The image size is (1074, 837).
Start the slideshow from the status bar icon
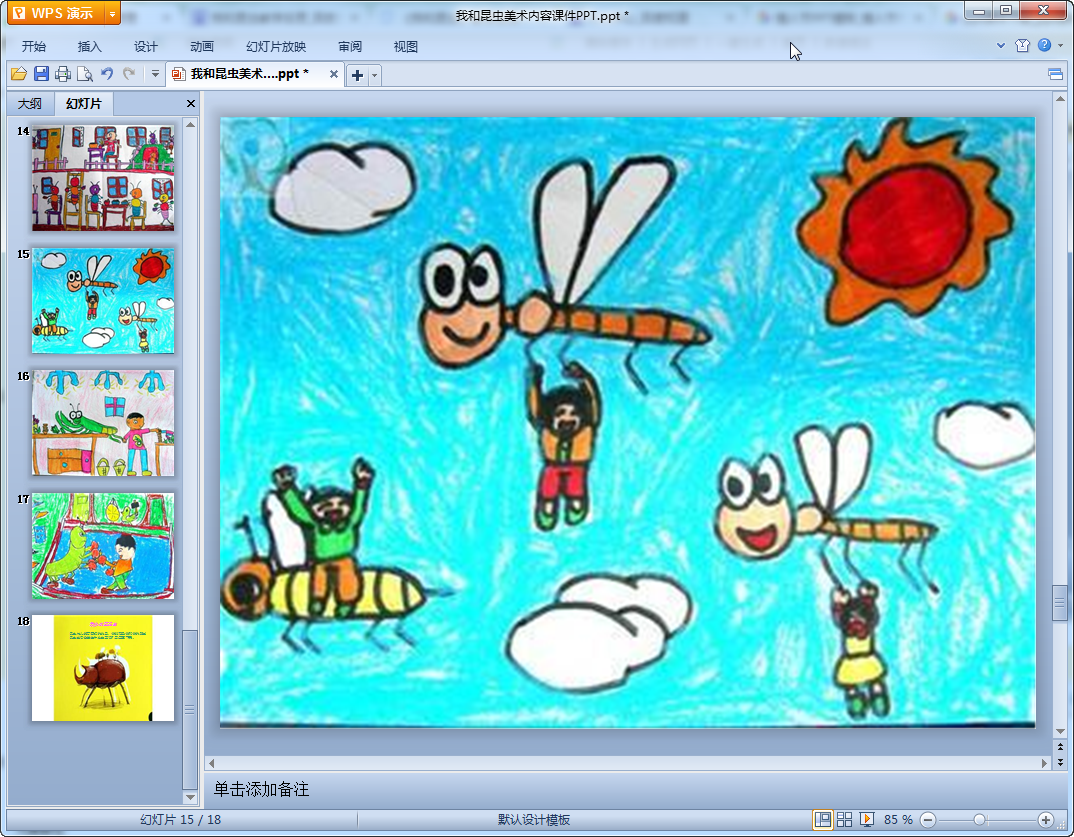click(x=867, y=820)
